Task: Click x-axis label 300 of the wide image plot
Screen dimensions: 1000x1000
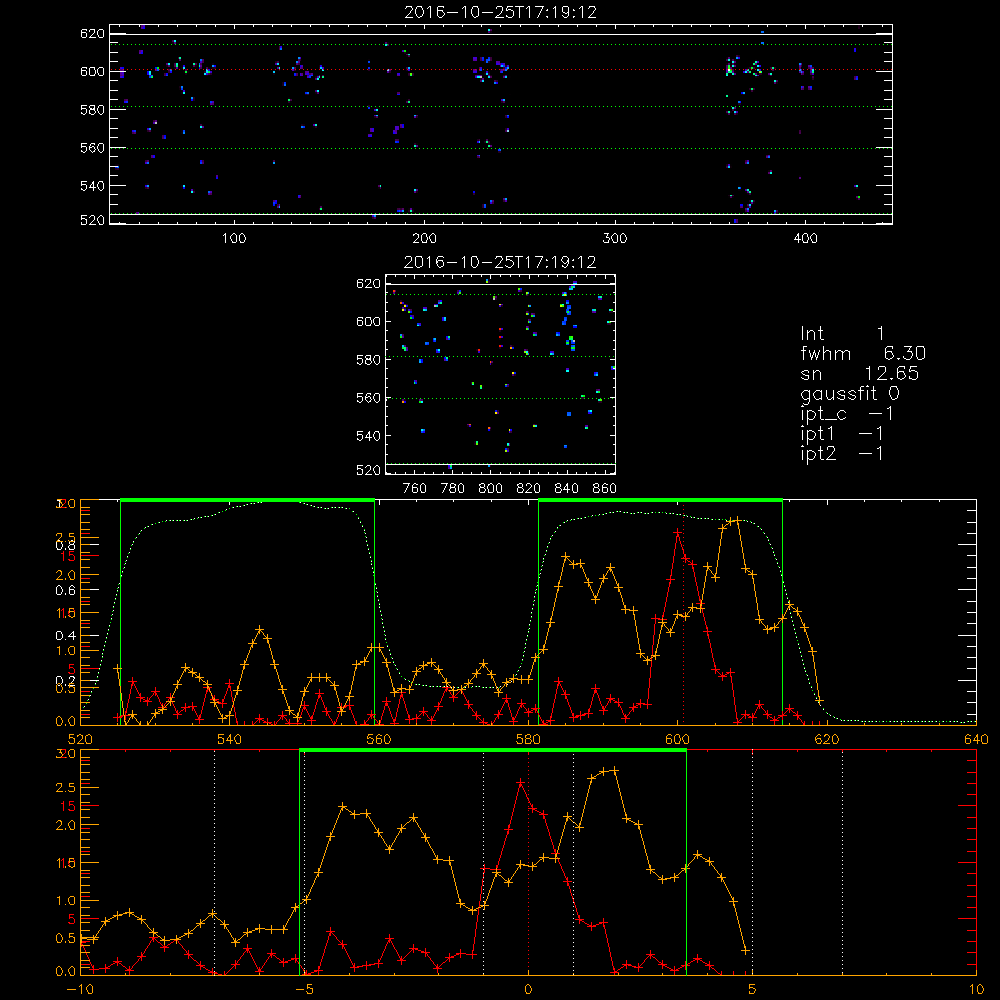Action: (x=615, y=239)
